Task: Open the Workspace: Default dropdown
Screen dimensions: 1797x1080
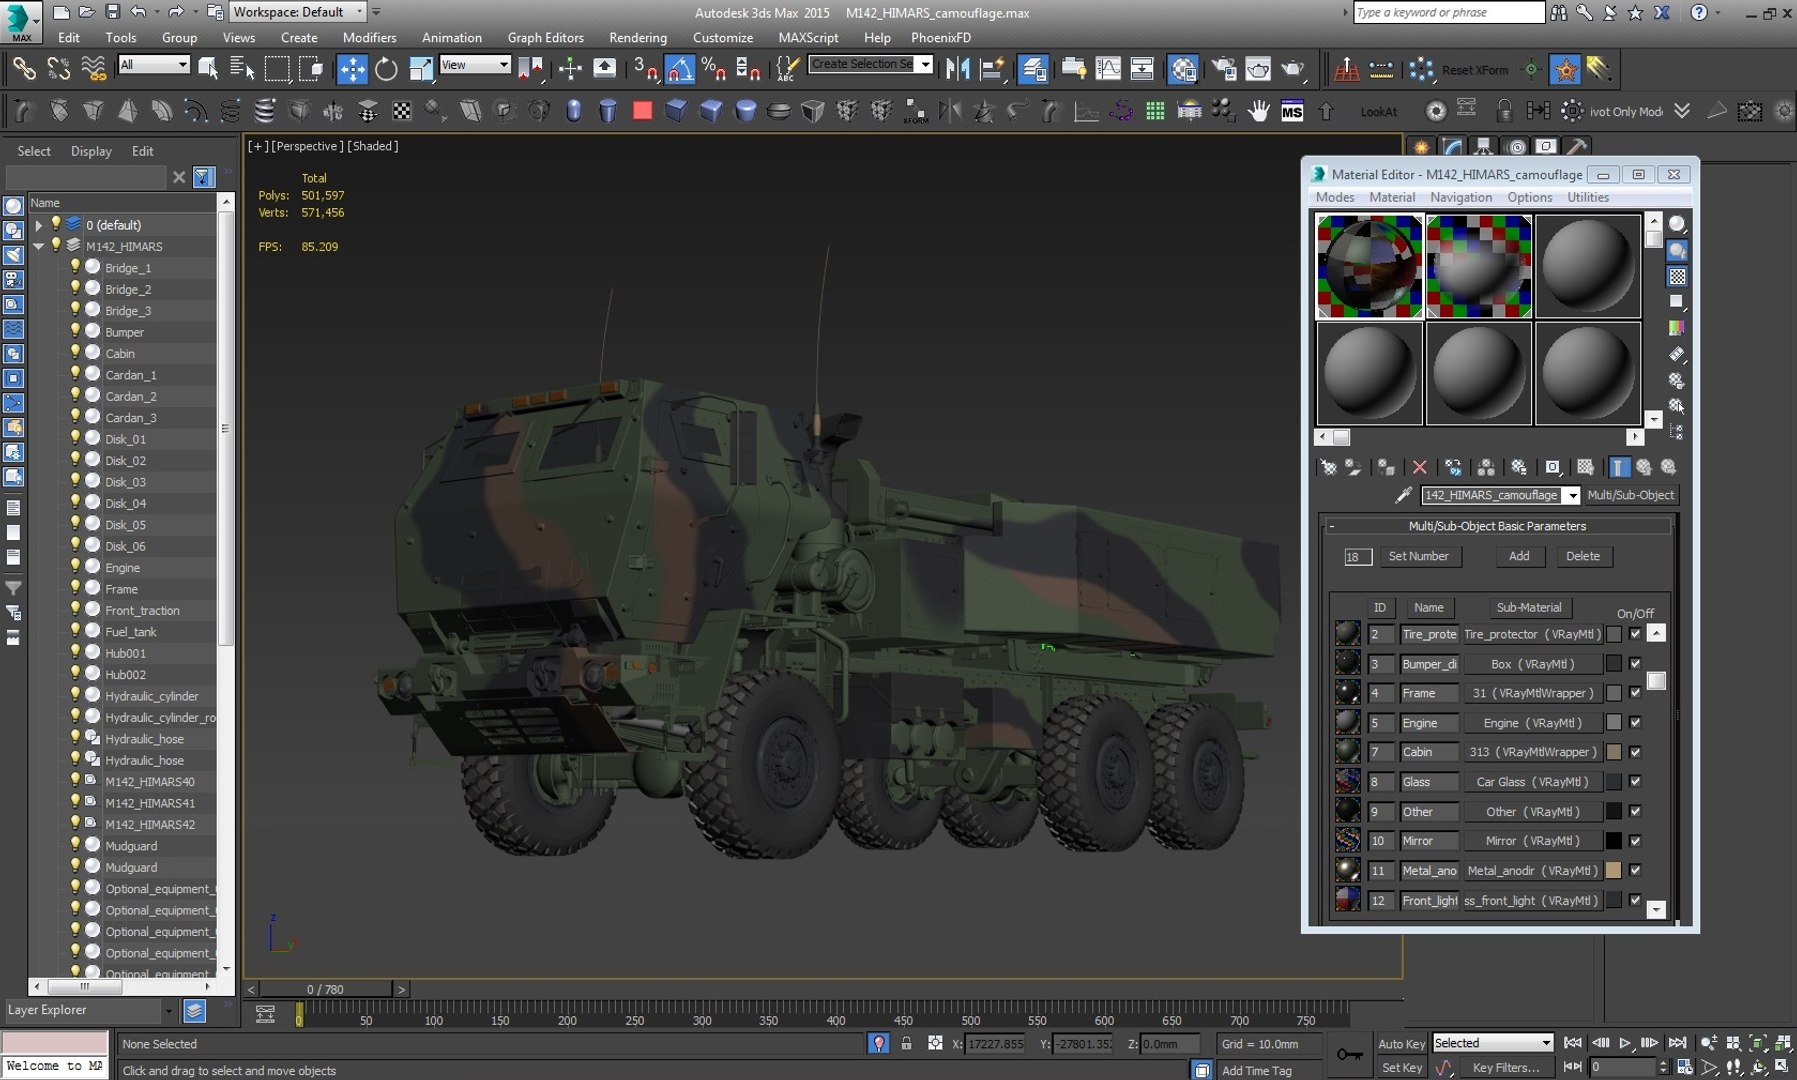Action: (x=298, y=12)
